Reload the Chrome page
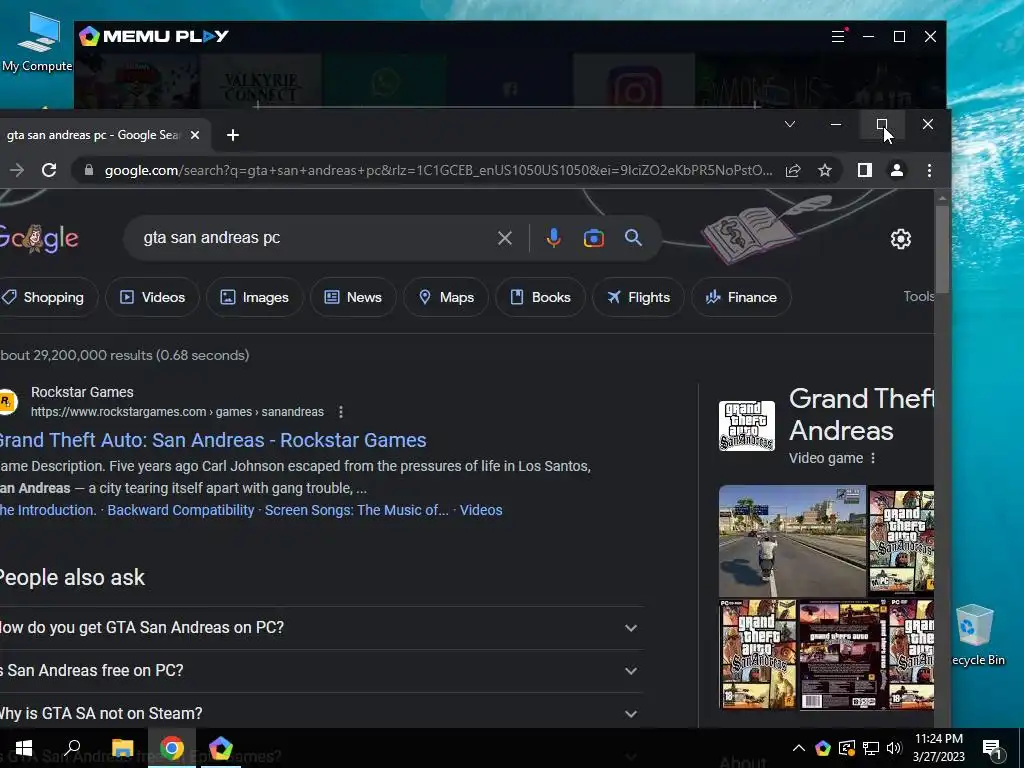Screen dimensions: 1024x768 click(x=49, y=170)
